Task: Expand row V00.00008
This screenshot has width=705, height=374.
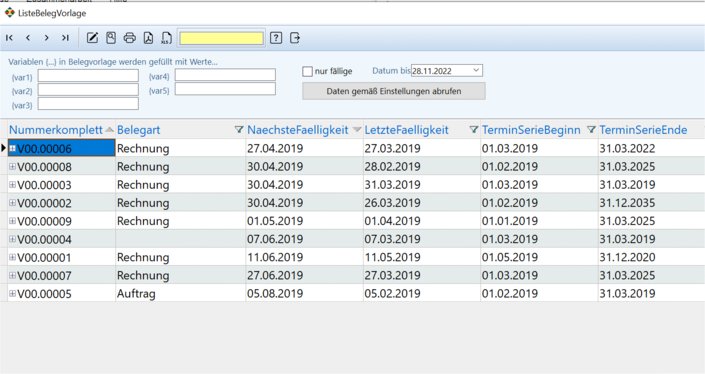Action: coord(13,166)
